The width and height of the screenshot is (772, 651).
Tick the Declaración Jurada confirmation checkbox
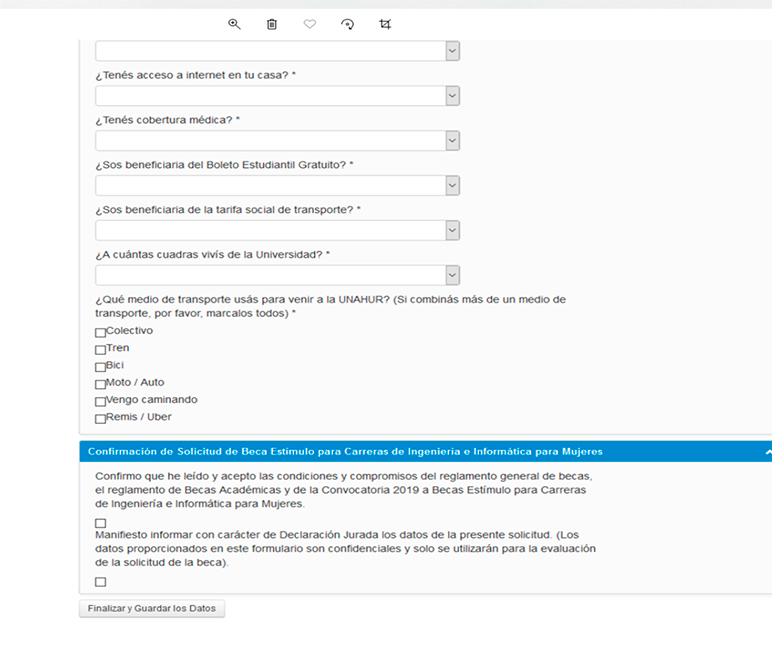[100, 582]
